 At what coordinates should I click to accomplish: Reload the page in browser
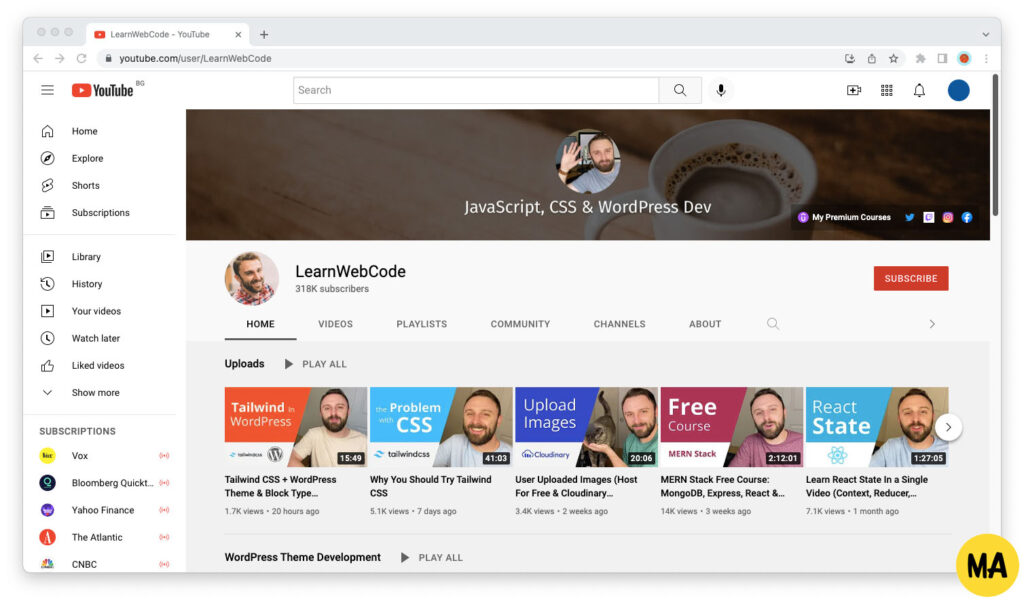(x=82, y=58)
